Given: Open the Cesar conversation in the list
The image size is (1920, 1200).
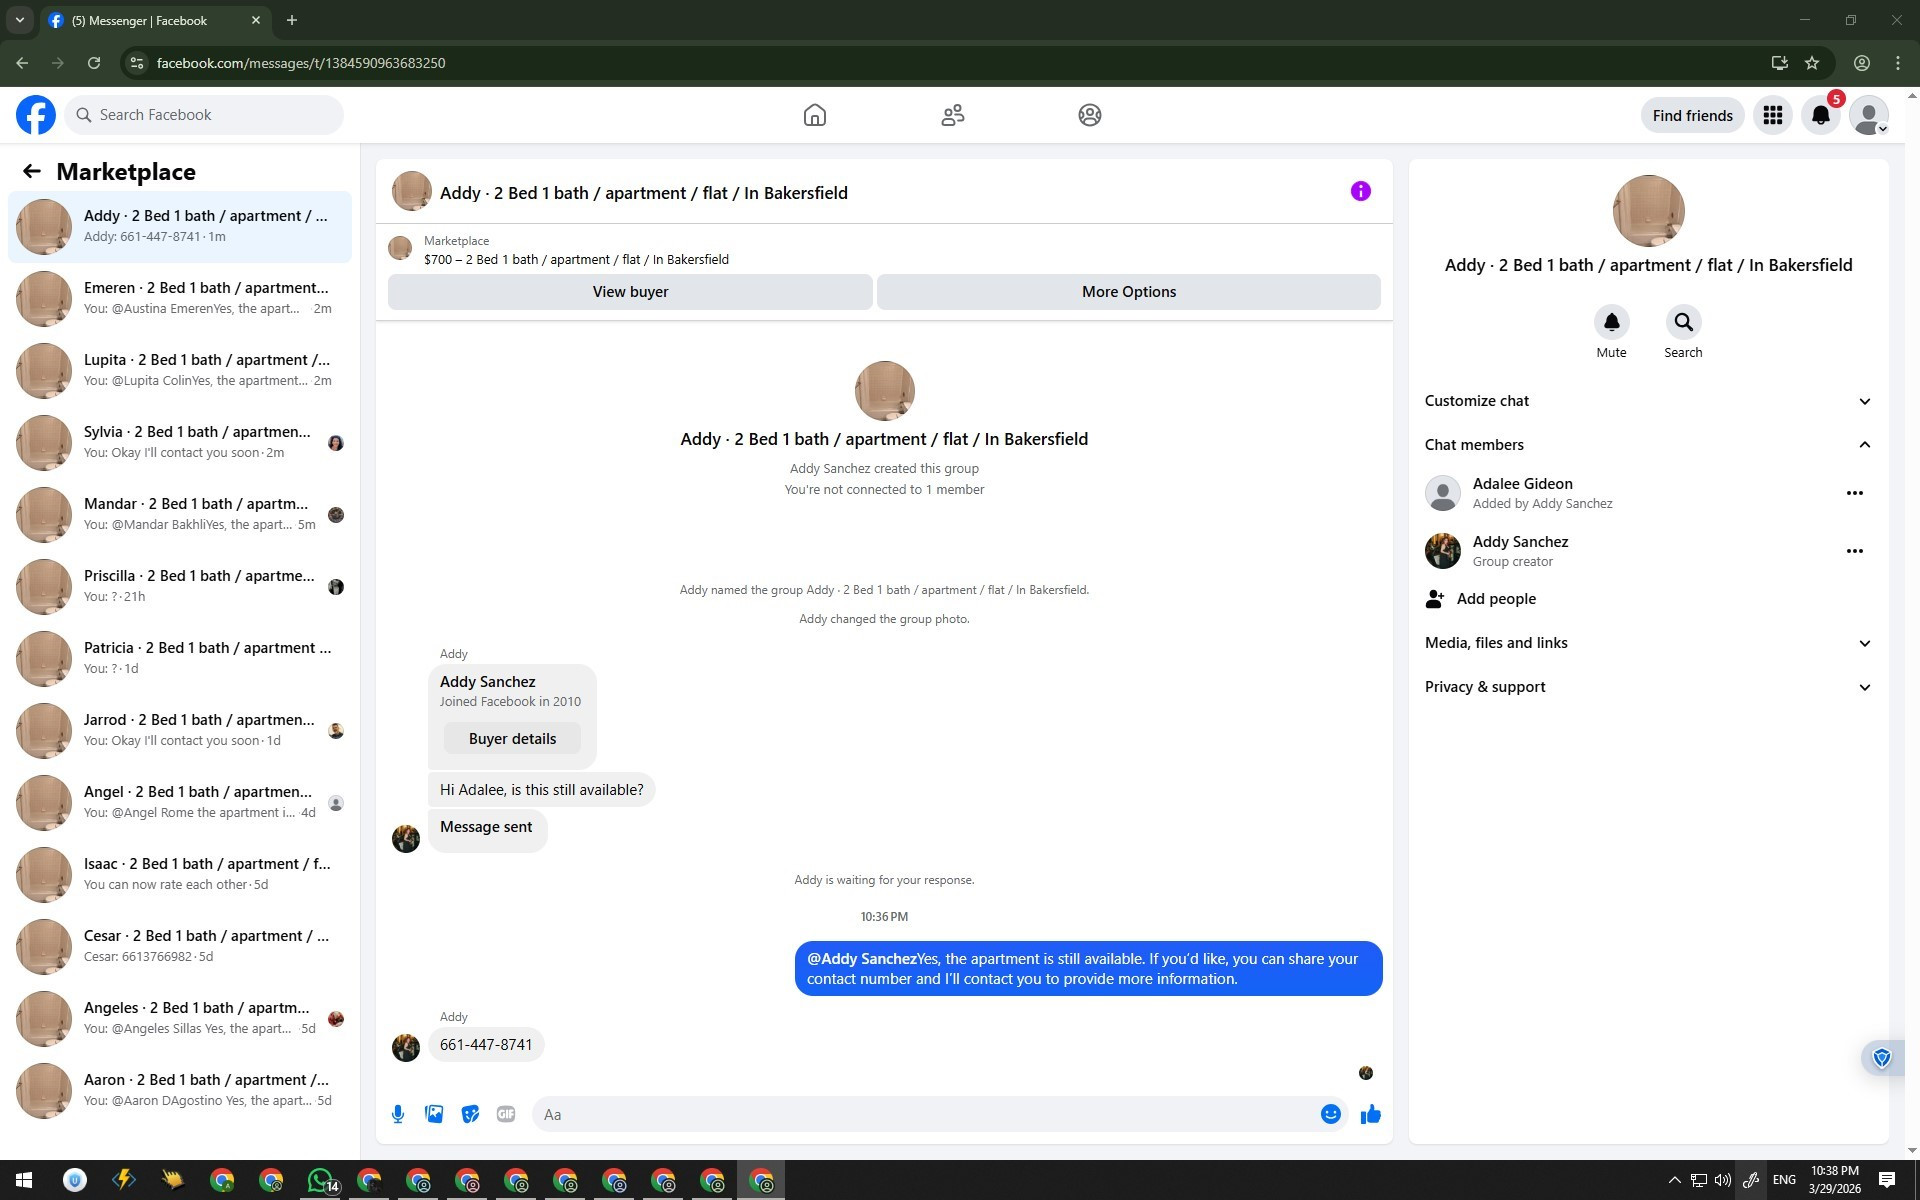Looking at the screenshot, I should click(180, 947).
